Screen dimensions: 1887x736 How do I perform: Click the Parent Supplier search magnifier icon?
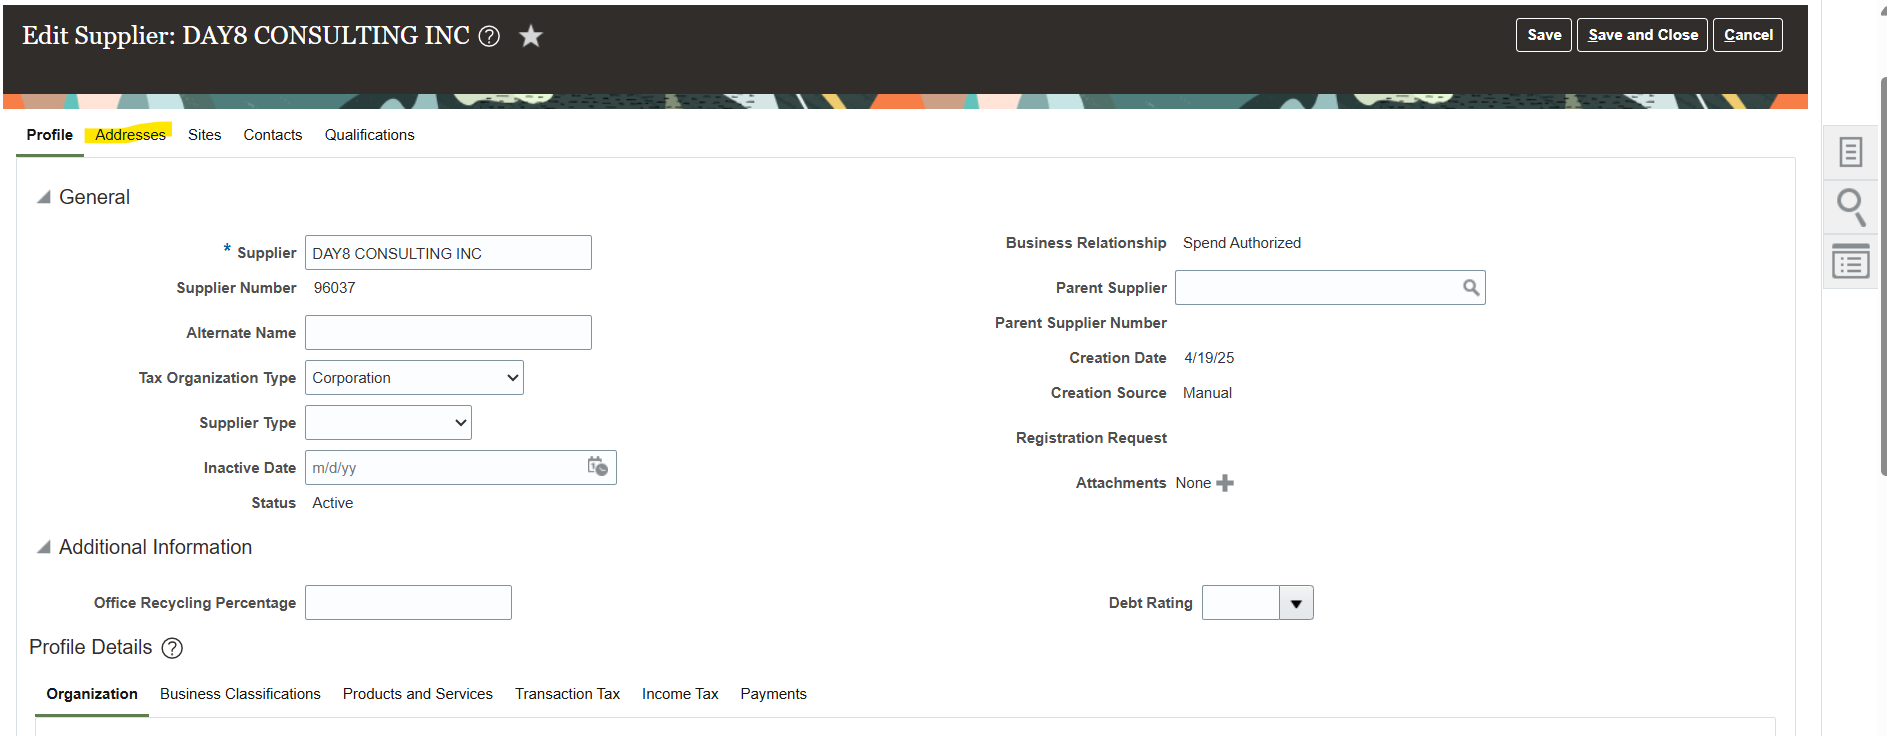(x=1471, y=288)
